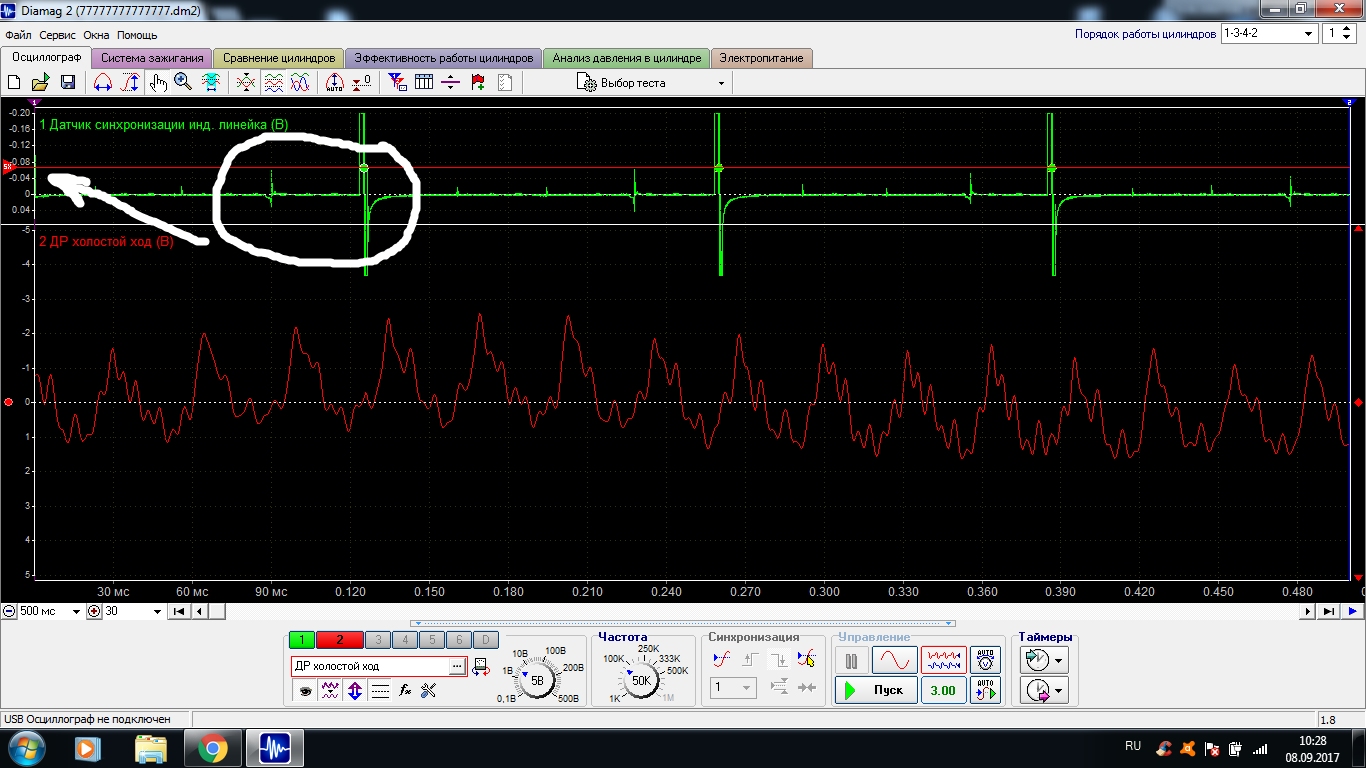Click the zero level offset icon
This screenshot has height=768, width=1366.
[x=362, y=83]
